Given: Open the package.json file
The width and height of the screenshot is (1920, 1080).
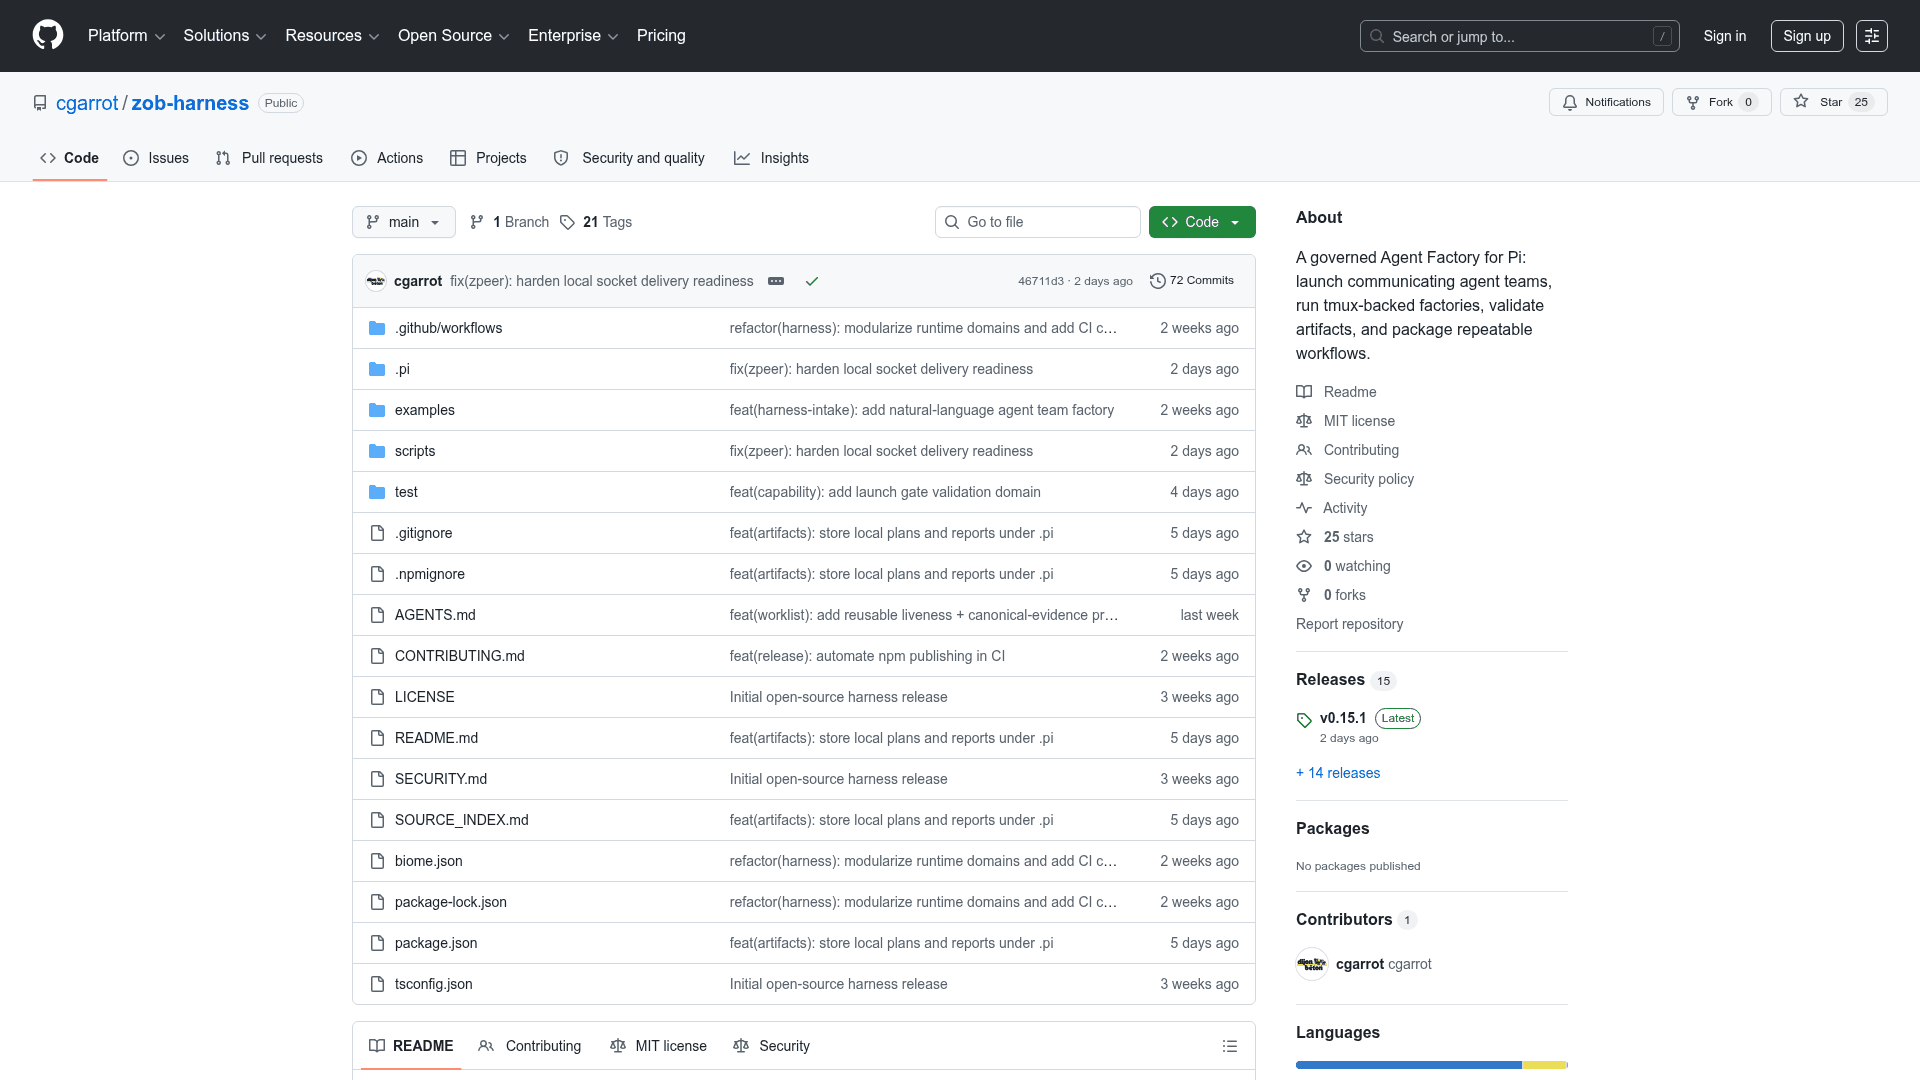Looking at the screenshot, I should 436,943.
